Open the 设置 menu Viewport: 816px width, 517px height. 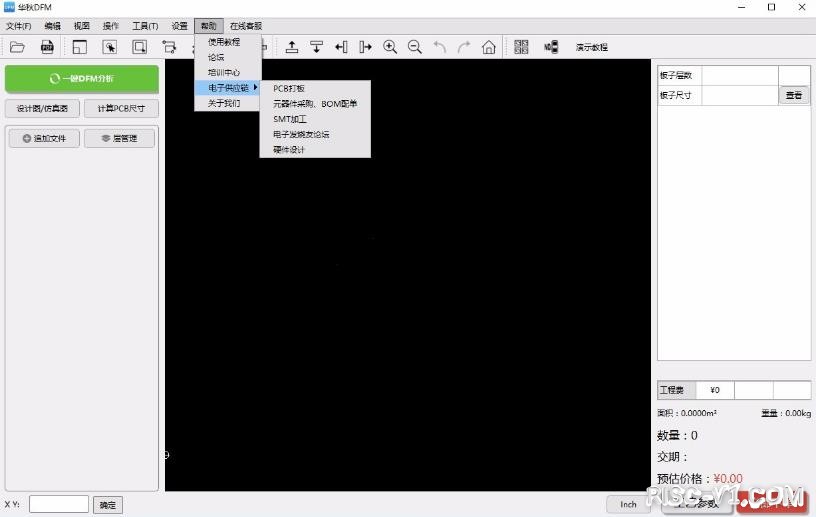pos(179,25)
